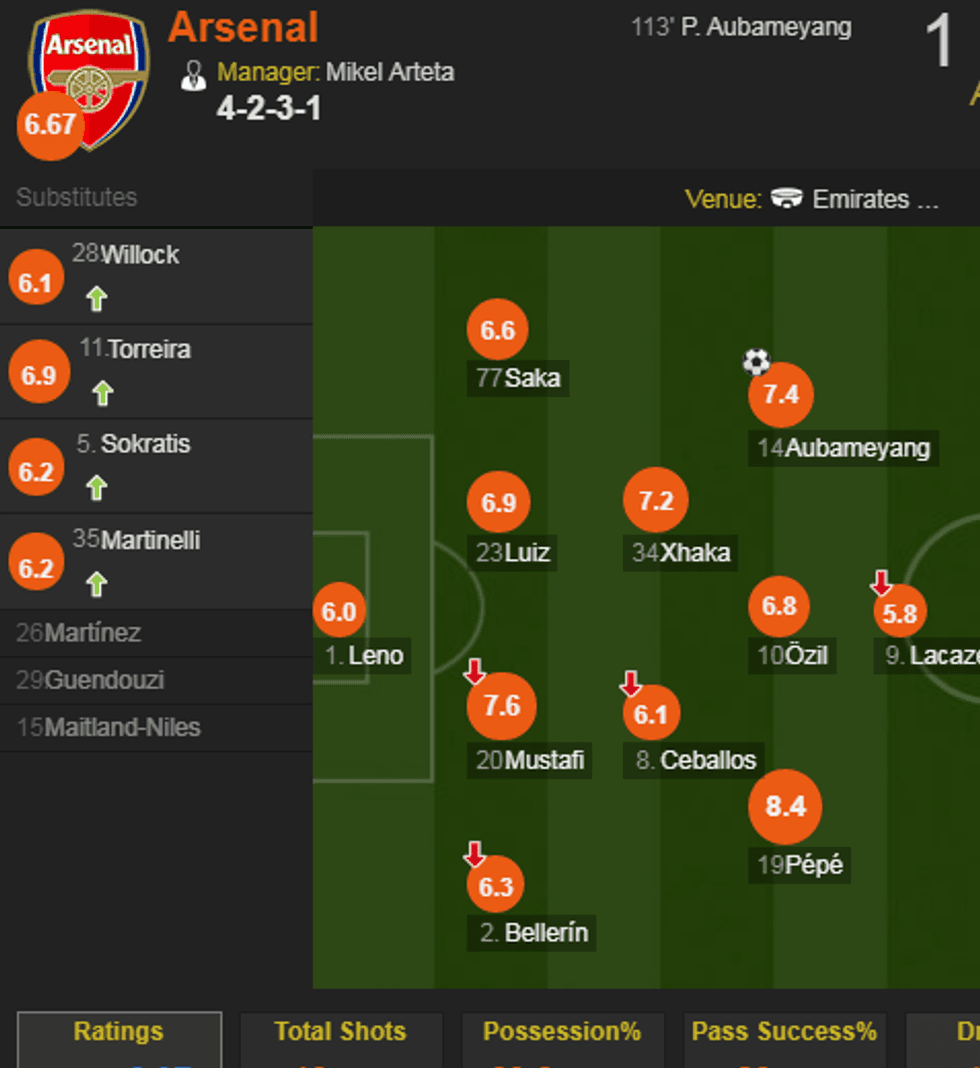Click the red arrow next to Lacazette's rating
980x1068 pixels.
click(881, 582)
